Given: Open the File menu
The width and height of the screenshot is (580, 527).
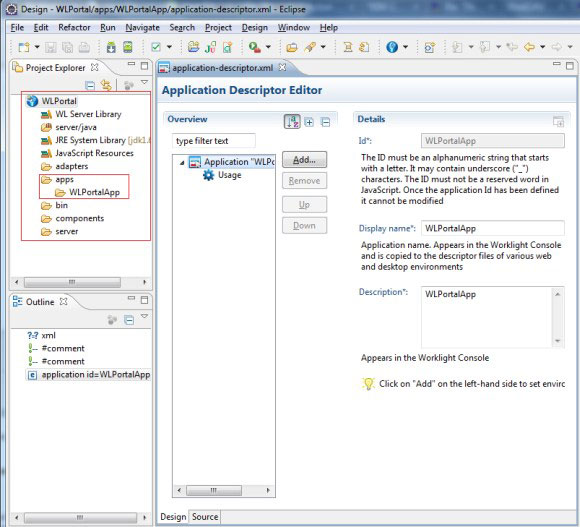Looking at the screenshot, I should [17, 28].
